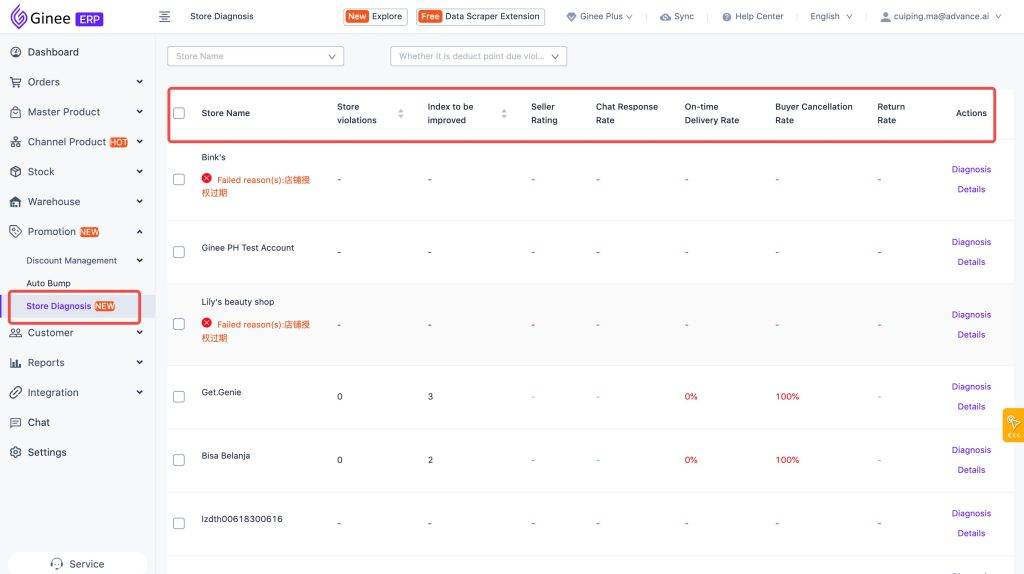This screenshot has width=1024, height=574.
Task: Select Auto Bump submenu item
Action: 48,283
